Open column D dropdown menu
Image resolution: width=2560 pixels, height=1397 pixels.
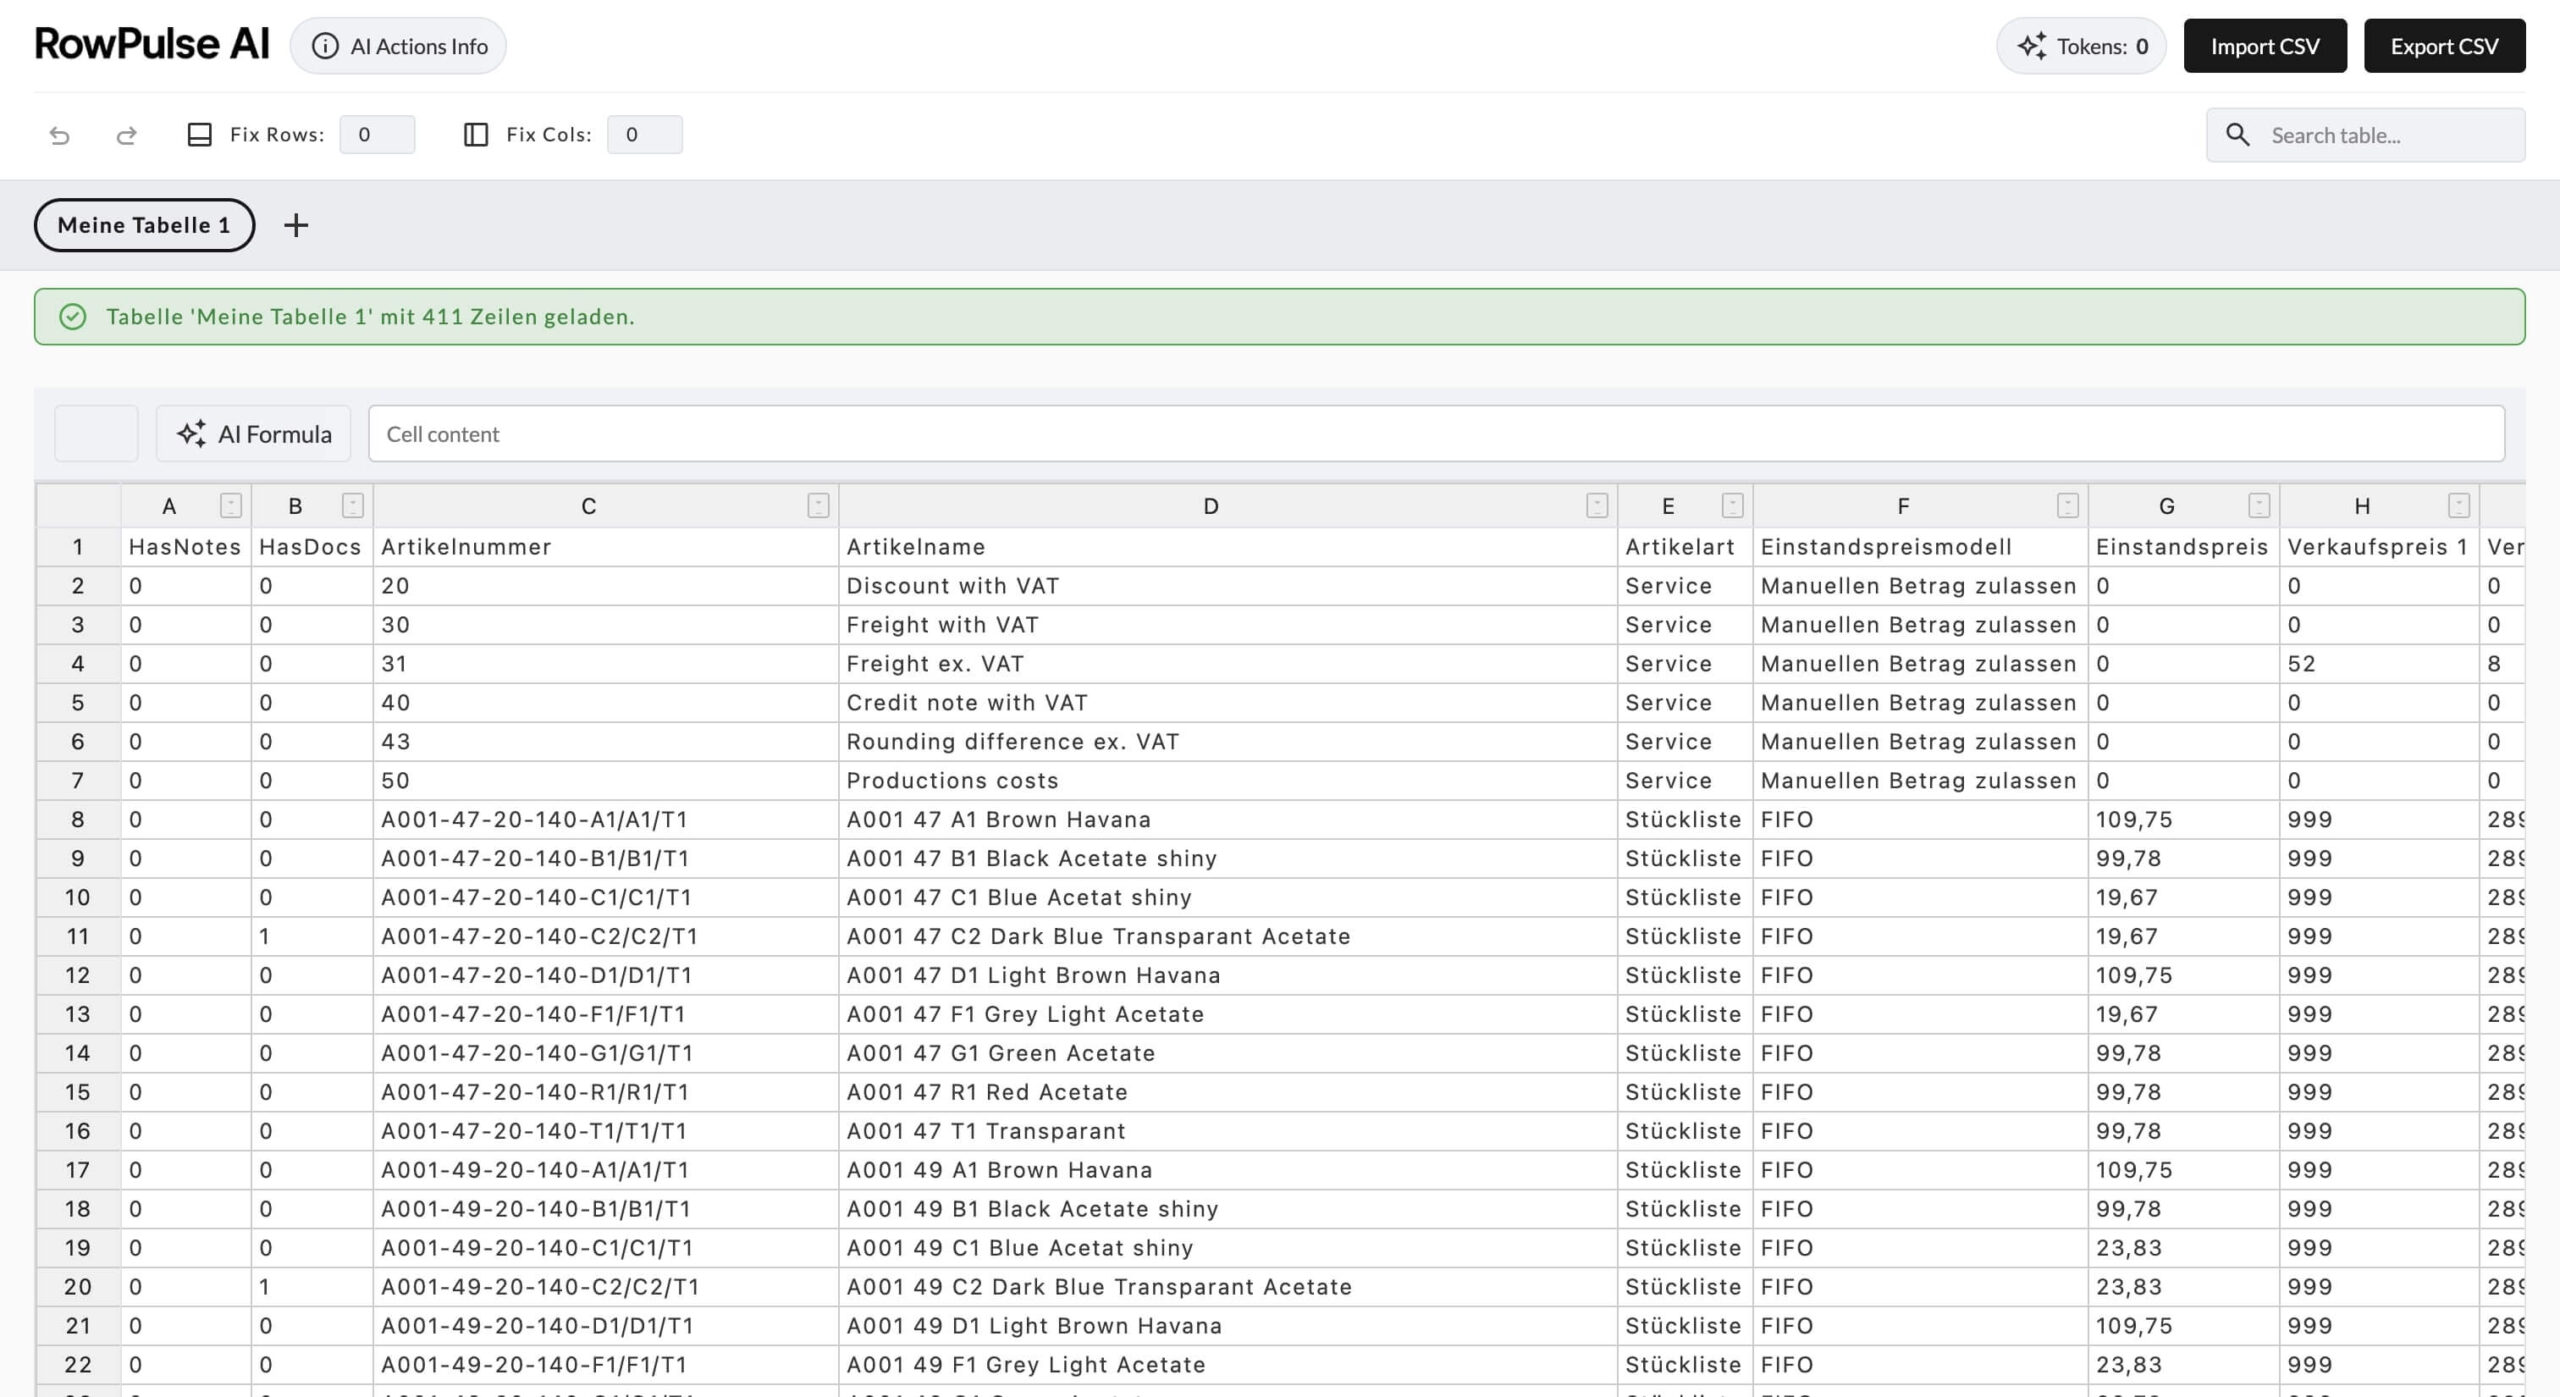tap(1597, 506)
